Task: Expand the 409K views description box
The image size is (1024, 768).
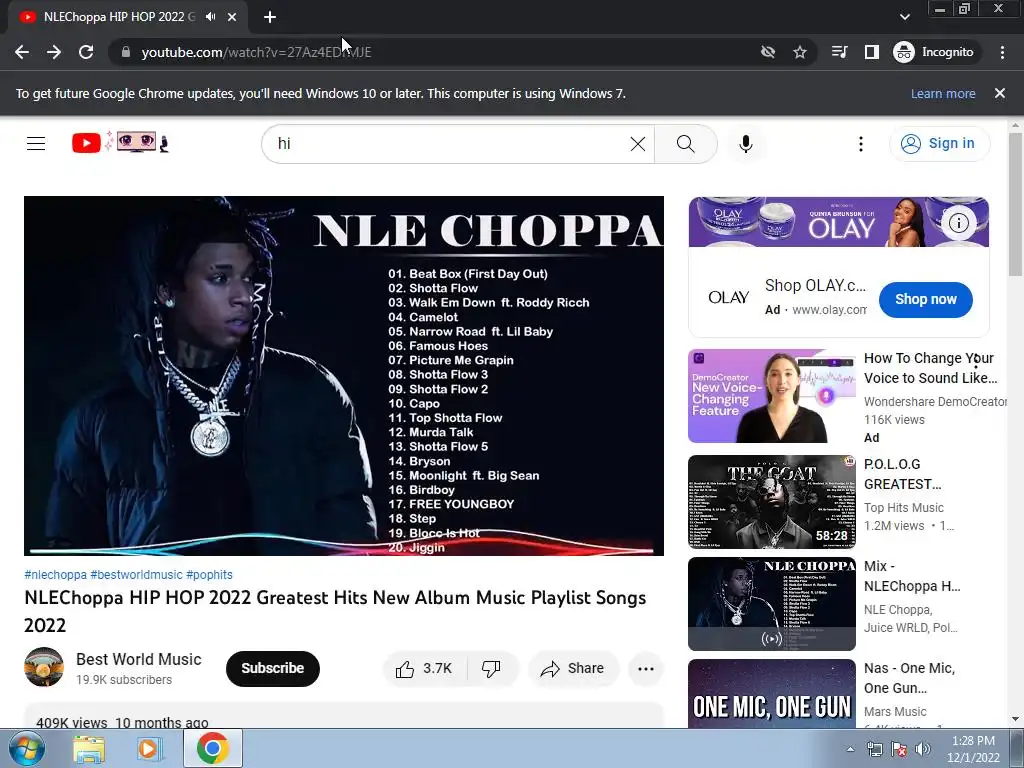Action: 344,716
